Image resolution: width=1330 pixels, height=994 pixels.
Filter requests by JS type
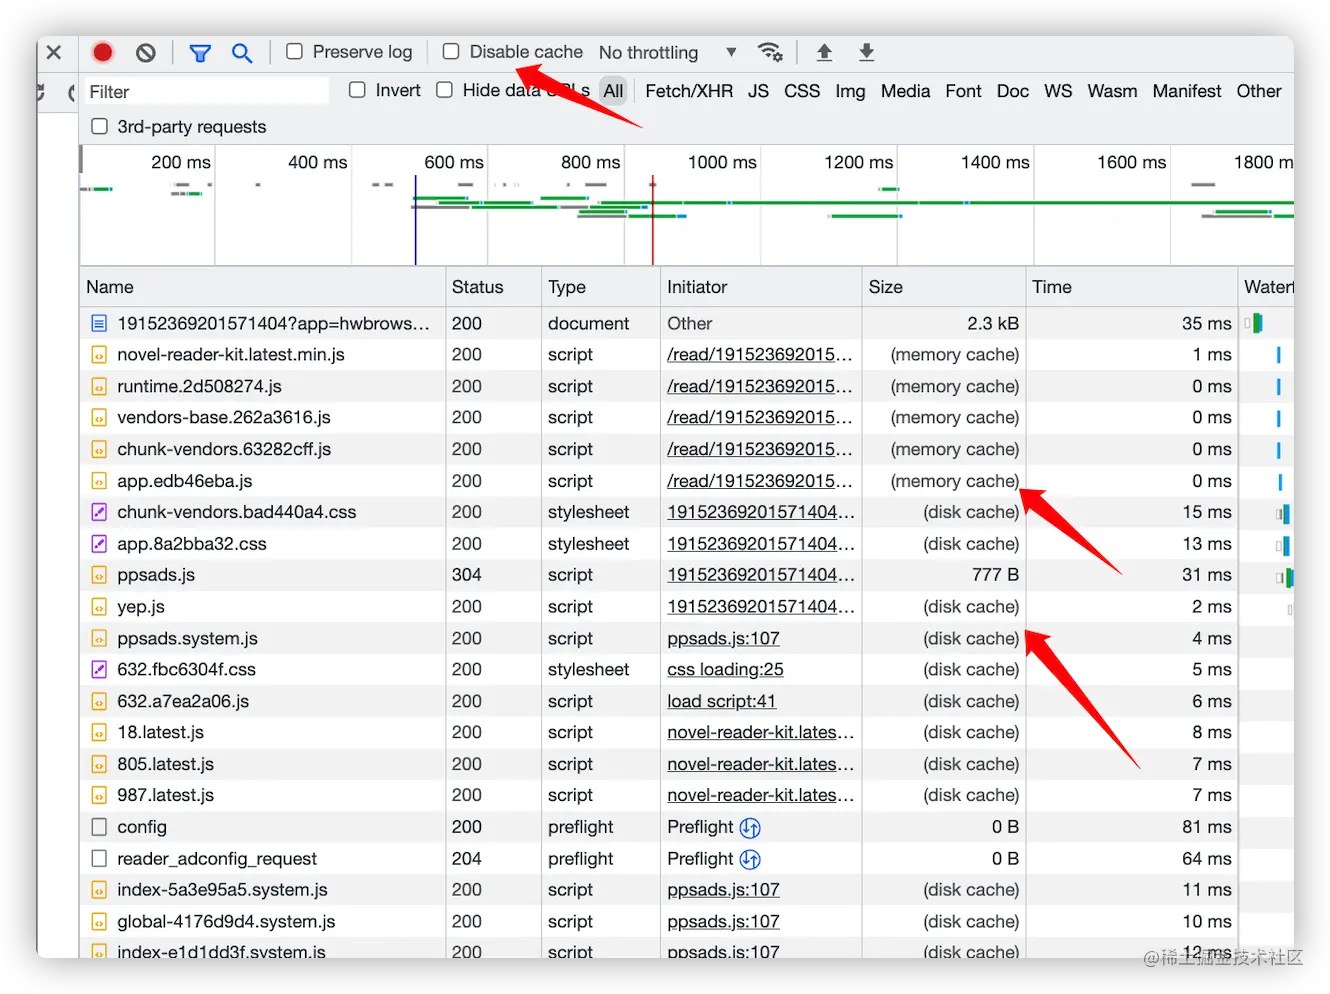click(x=758, y=91)
